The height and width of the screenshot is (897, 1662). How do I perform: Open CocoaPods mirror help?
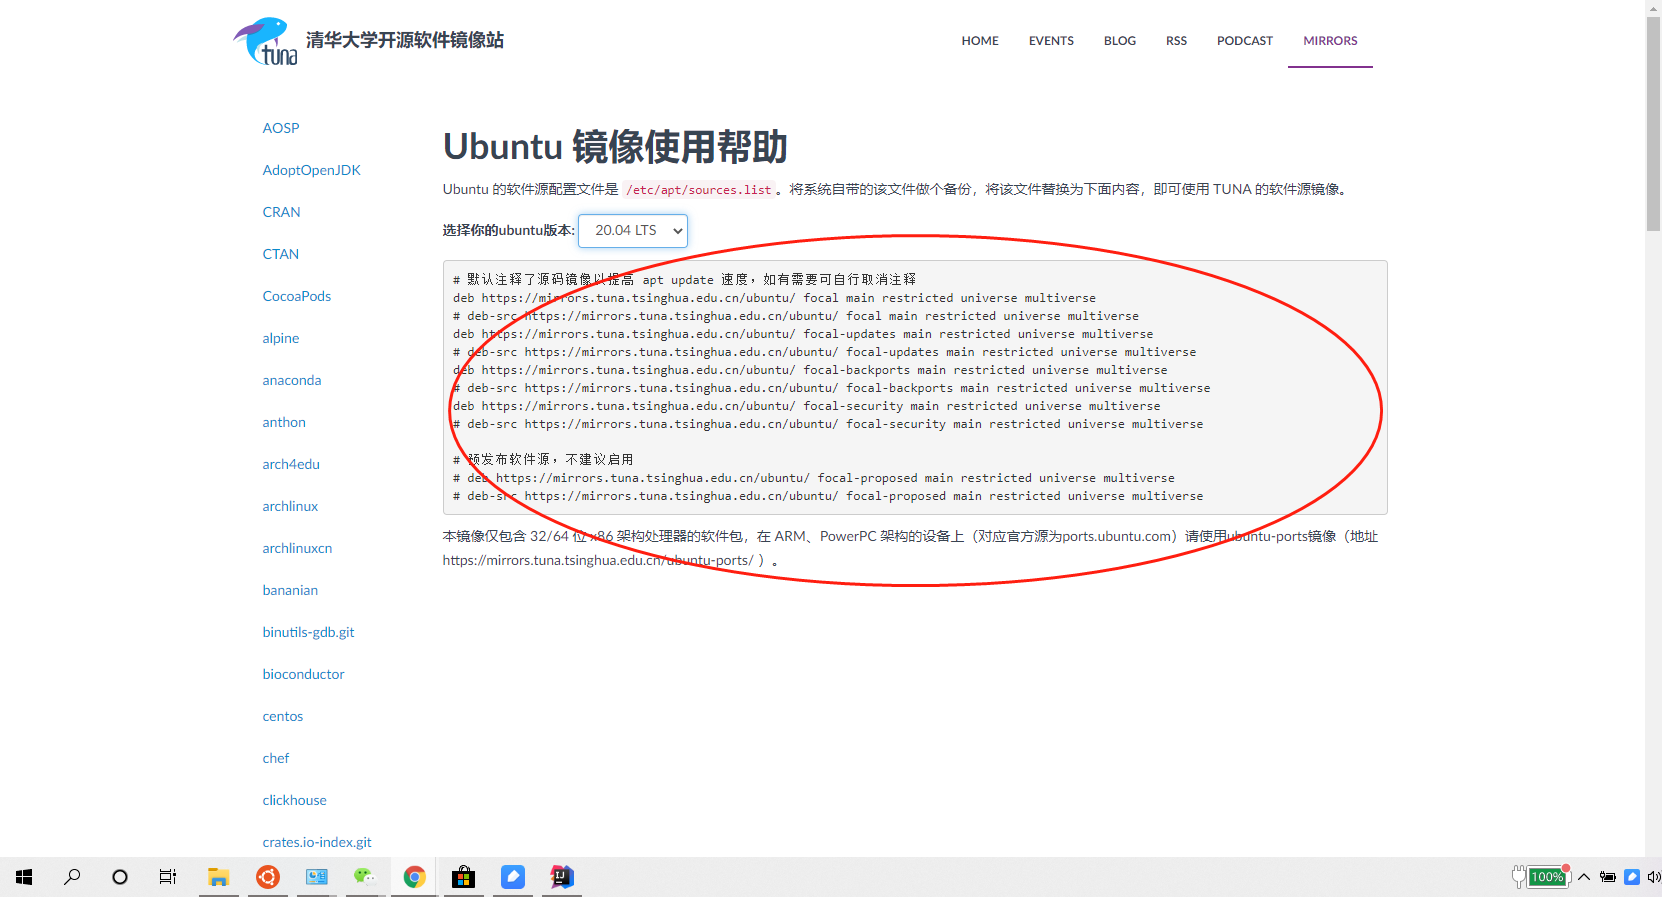(x=297, y=296)
